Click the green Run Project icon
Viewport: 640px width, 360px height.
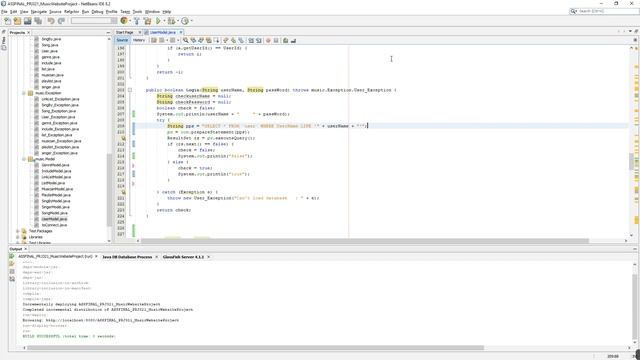point(158,21)
